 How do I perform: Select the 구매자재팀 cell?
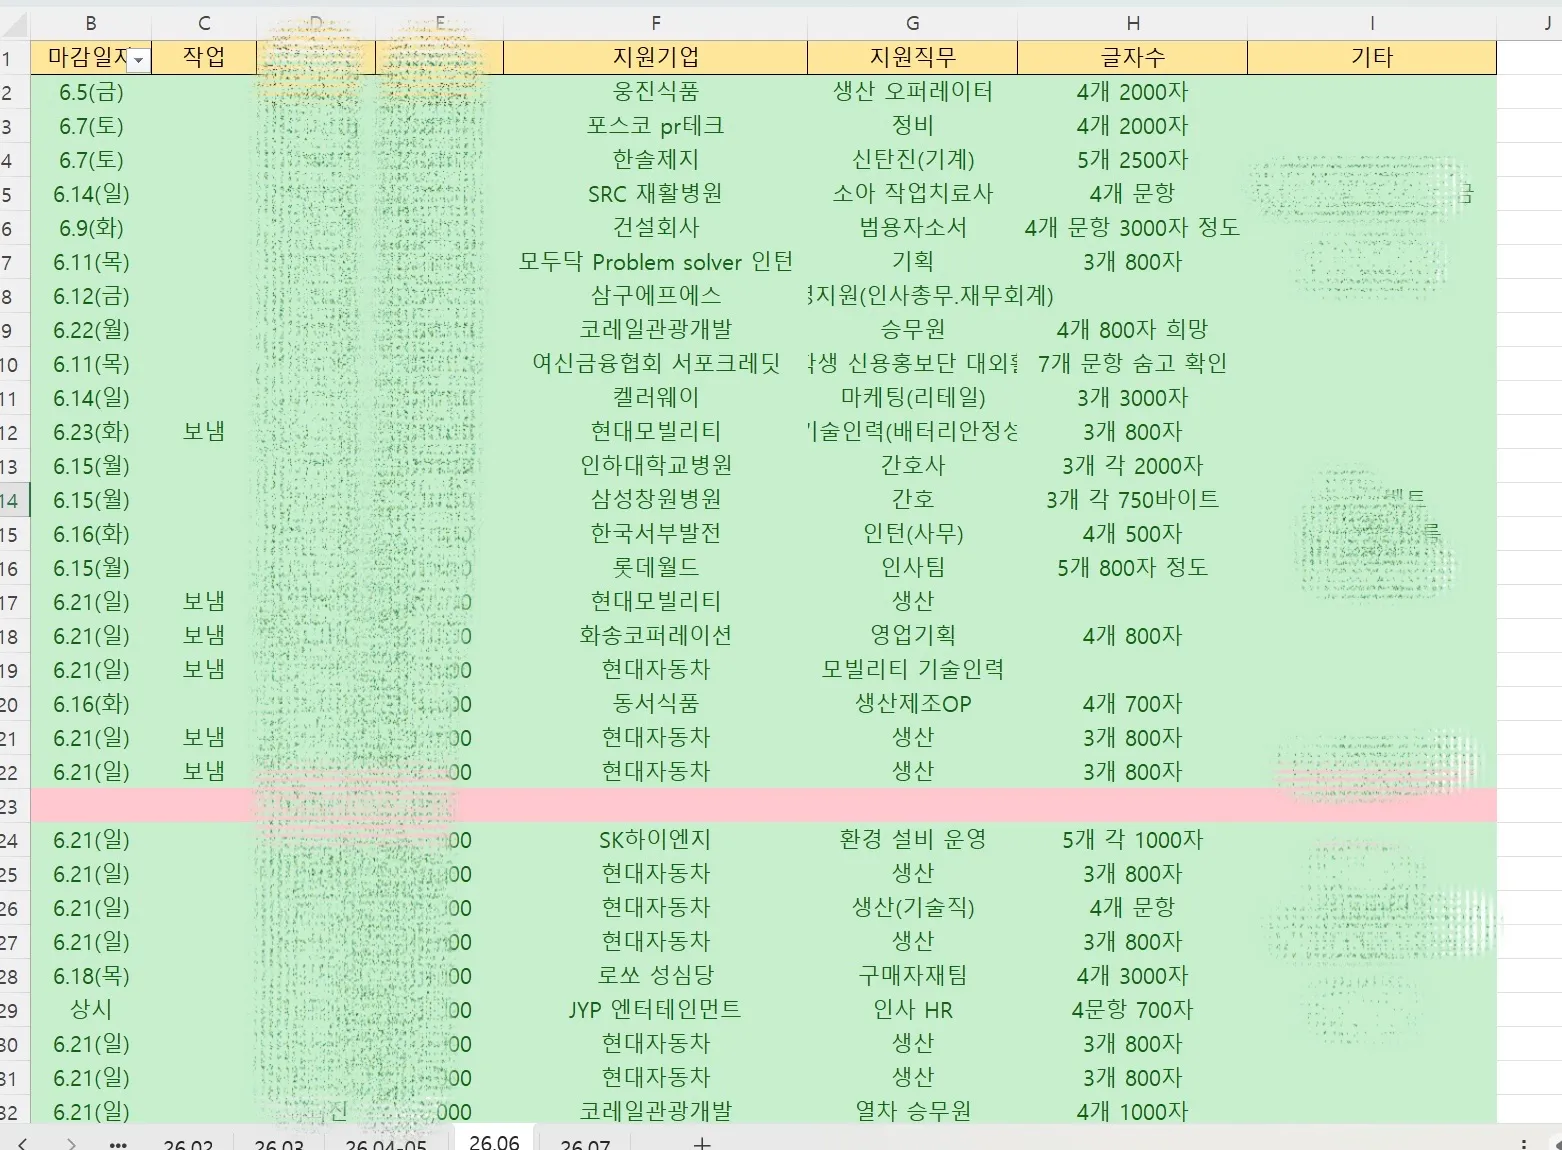pos(912,976)
